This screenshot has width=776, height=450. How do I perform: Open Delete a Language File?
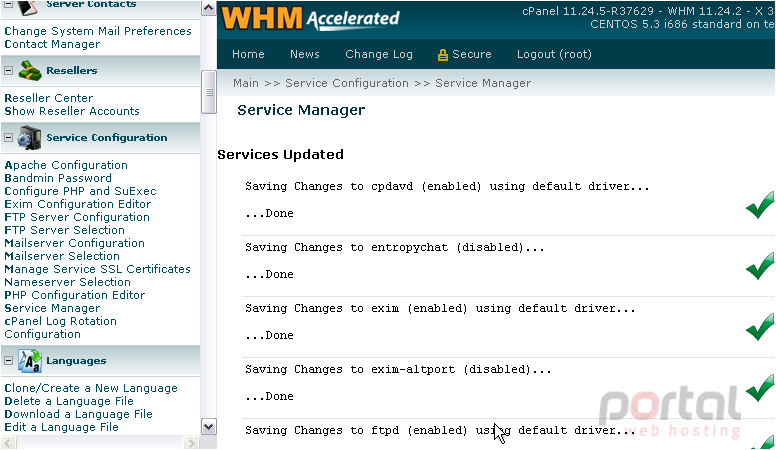point(69,401)
